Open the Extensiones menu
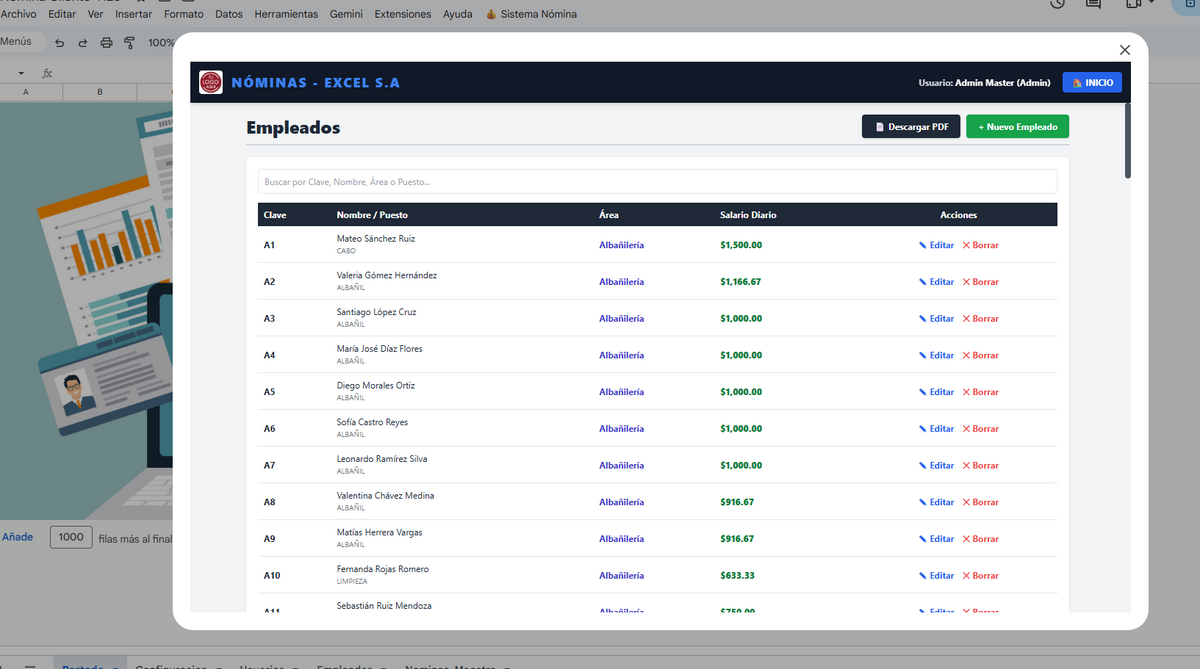The width and height of the screenshot is (1200, 669). click(x=403, y=14)
